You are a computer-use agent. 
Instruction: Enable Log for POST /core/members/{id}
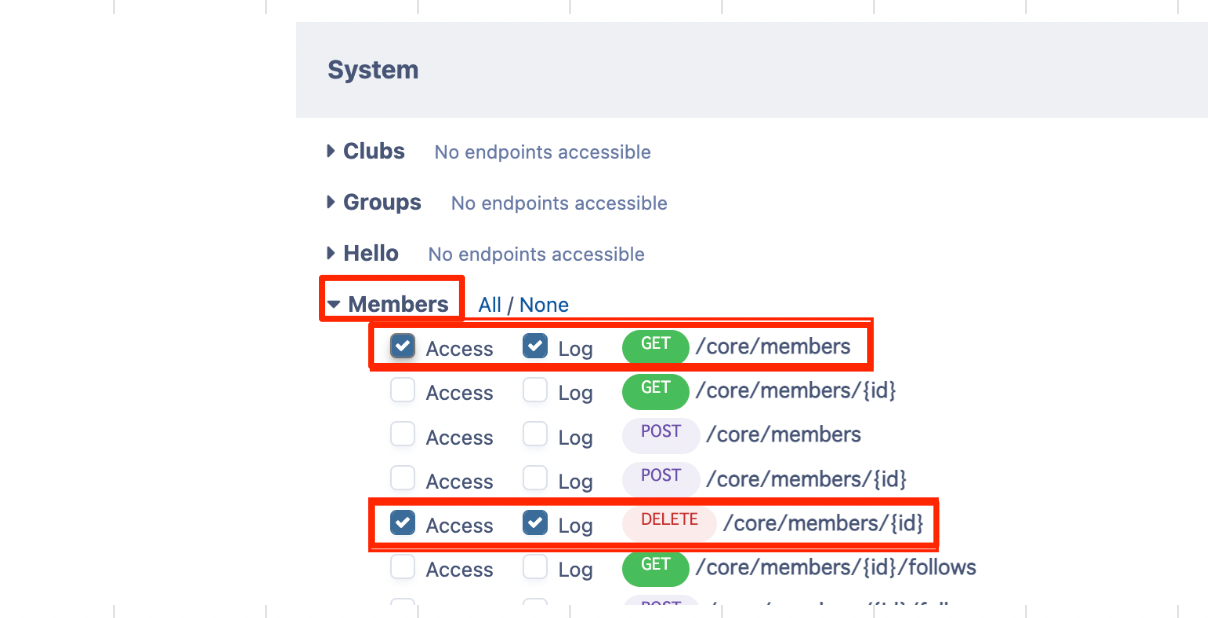tap(536, 479)
